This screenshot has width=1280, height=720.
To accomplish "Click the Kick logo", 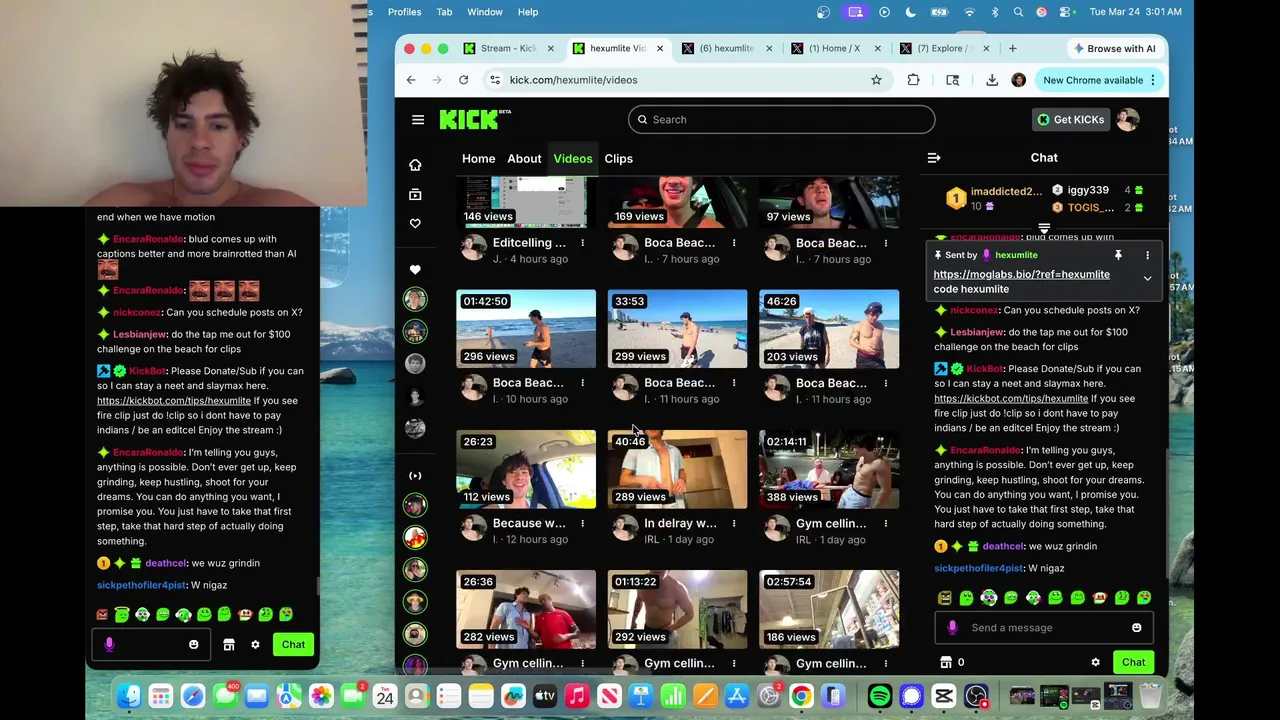I will (473, 119).
